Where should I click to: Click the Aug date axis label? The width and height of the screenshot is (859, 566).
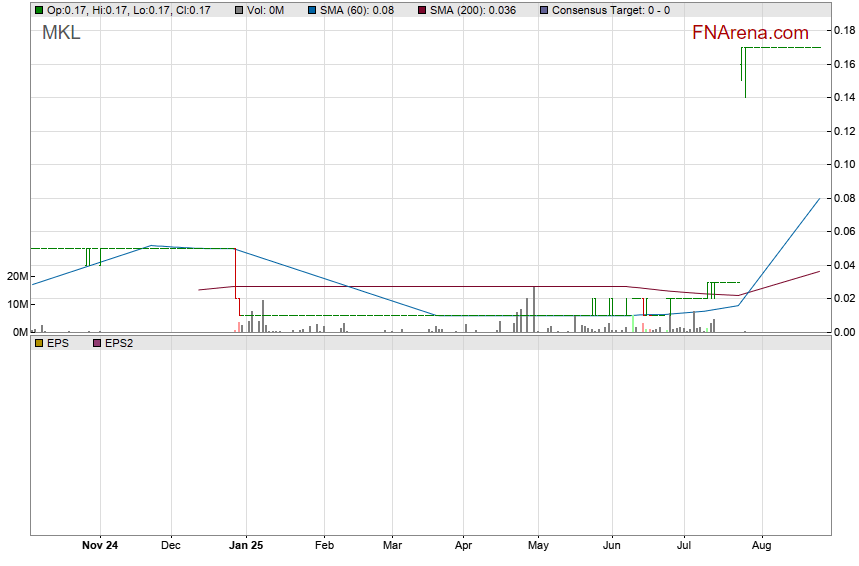[x=761, y=546]
